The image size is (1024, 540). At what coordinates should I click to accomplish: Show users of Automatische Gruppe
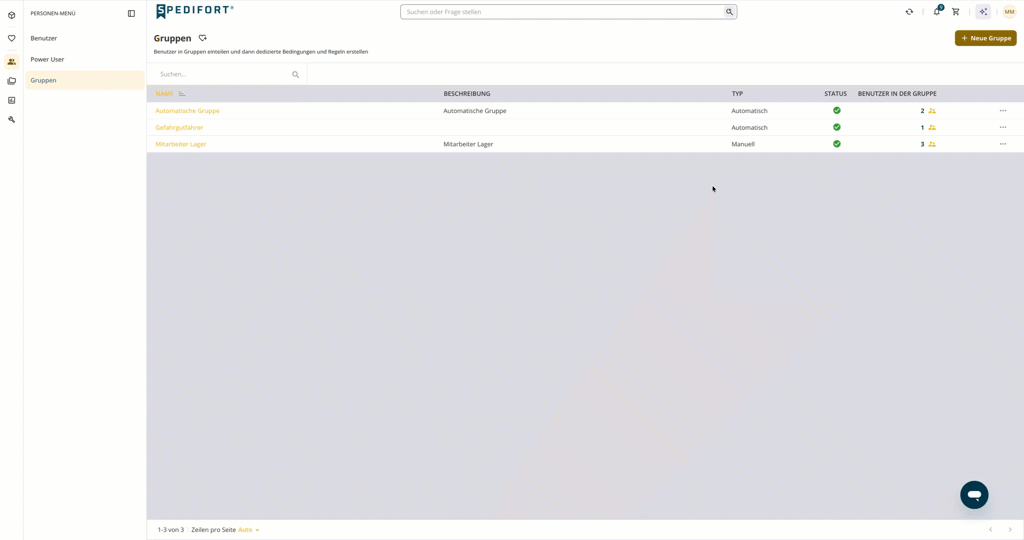pos(932,111)
